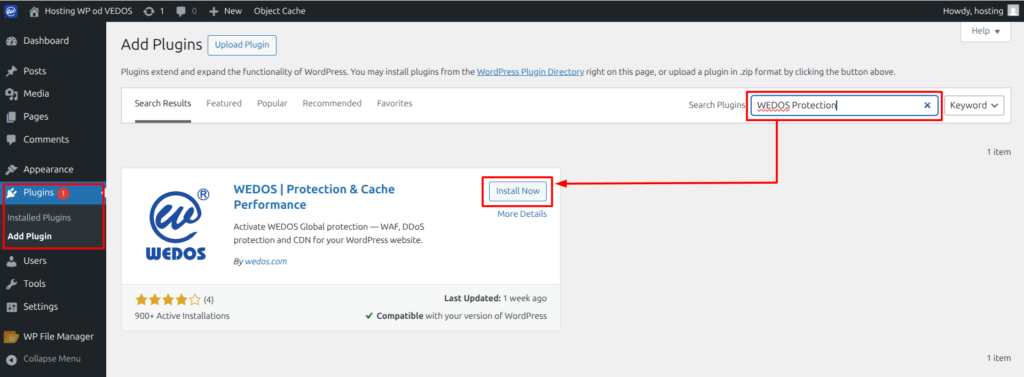Click the Plugins plug icon in sidebar

[x=12, y=193]
